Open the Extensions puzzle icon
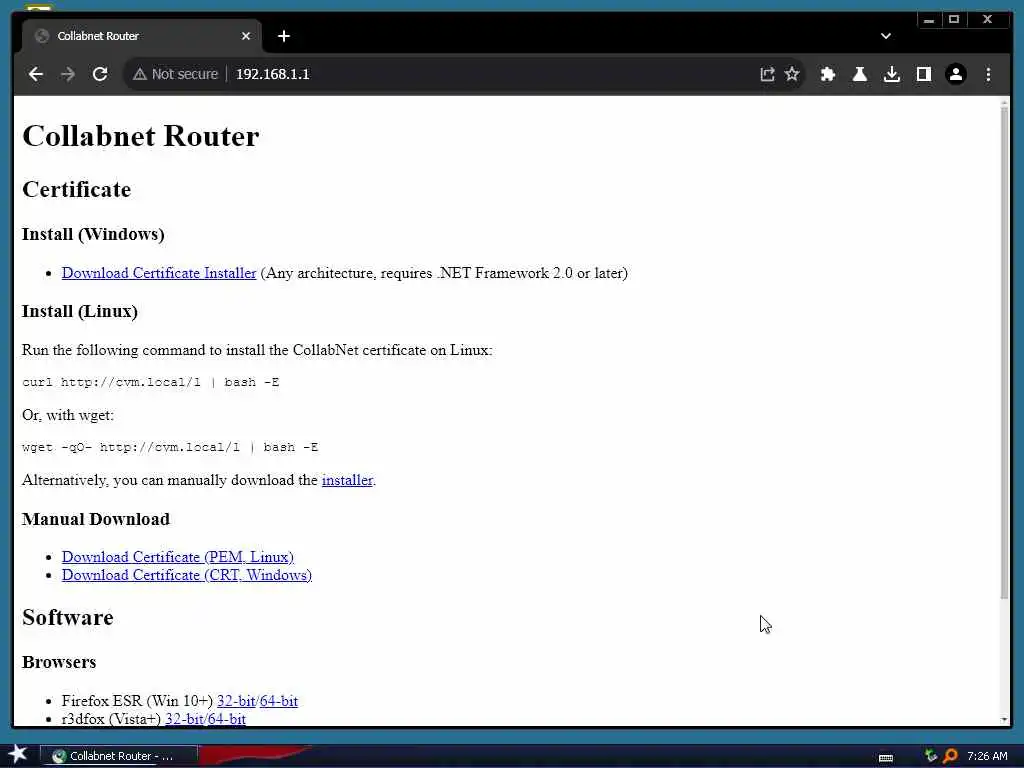Screen dimensions: 1024x768 tap(827, 74)
